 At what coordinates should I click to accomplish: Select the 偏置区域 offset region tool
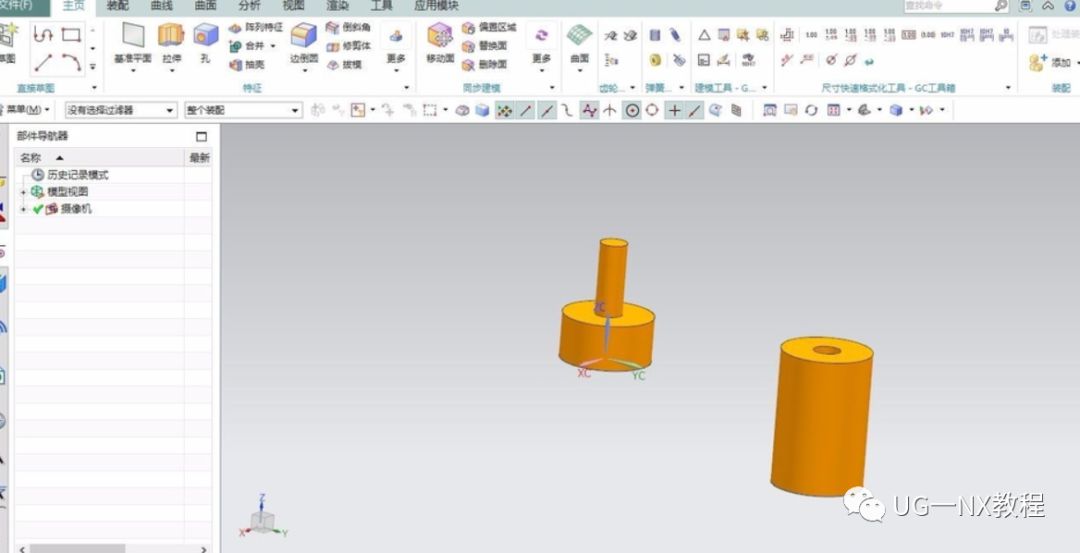(x=489, y=28)
